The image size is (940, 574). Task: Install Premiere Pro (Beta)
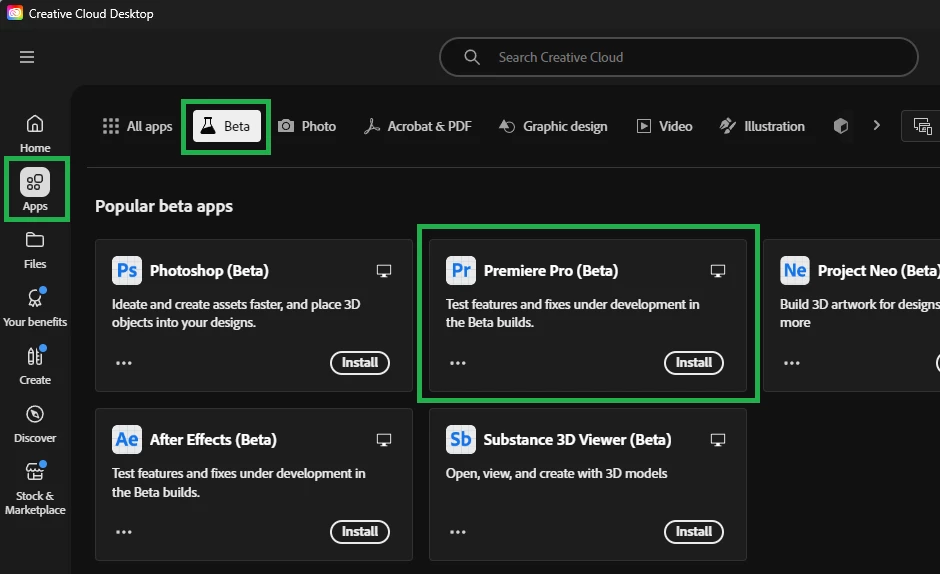(x=694, y=363)
